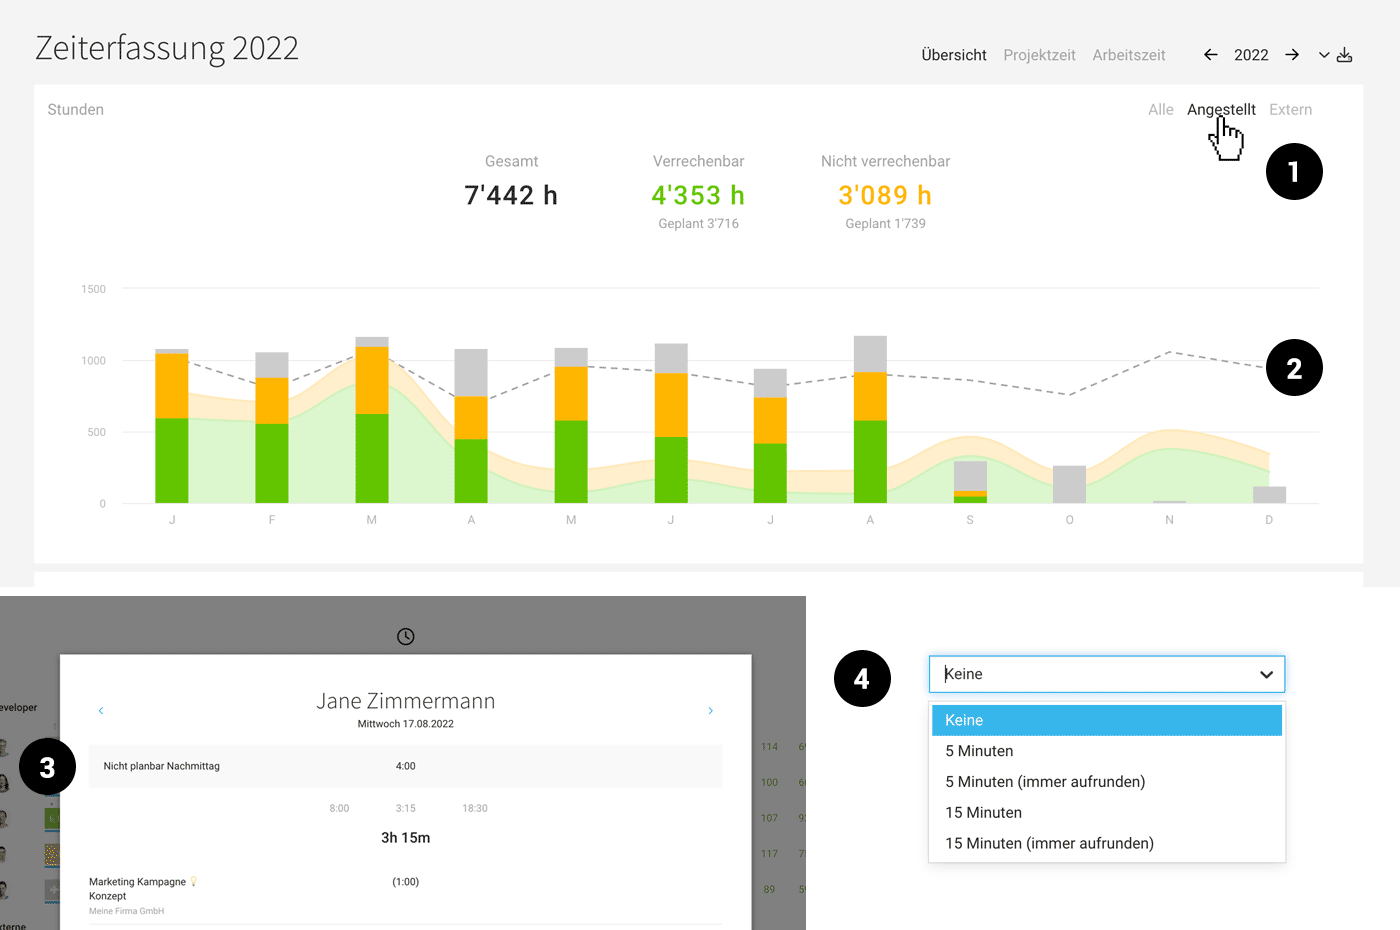Select 15 Minuten (immer aufrunden)
This screenshot has width=1400, height=930.
coord(1107,844)
